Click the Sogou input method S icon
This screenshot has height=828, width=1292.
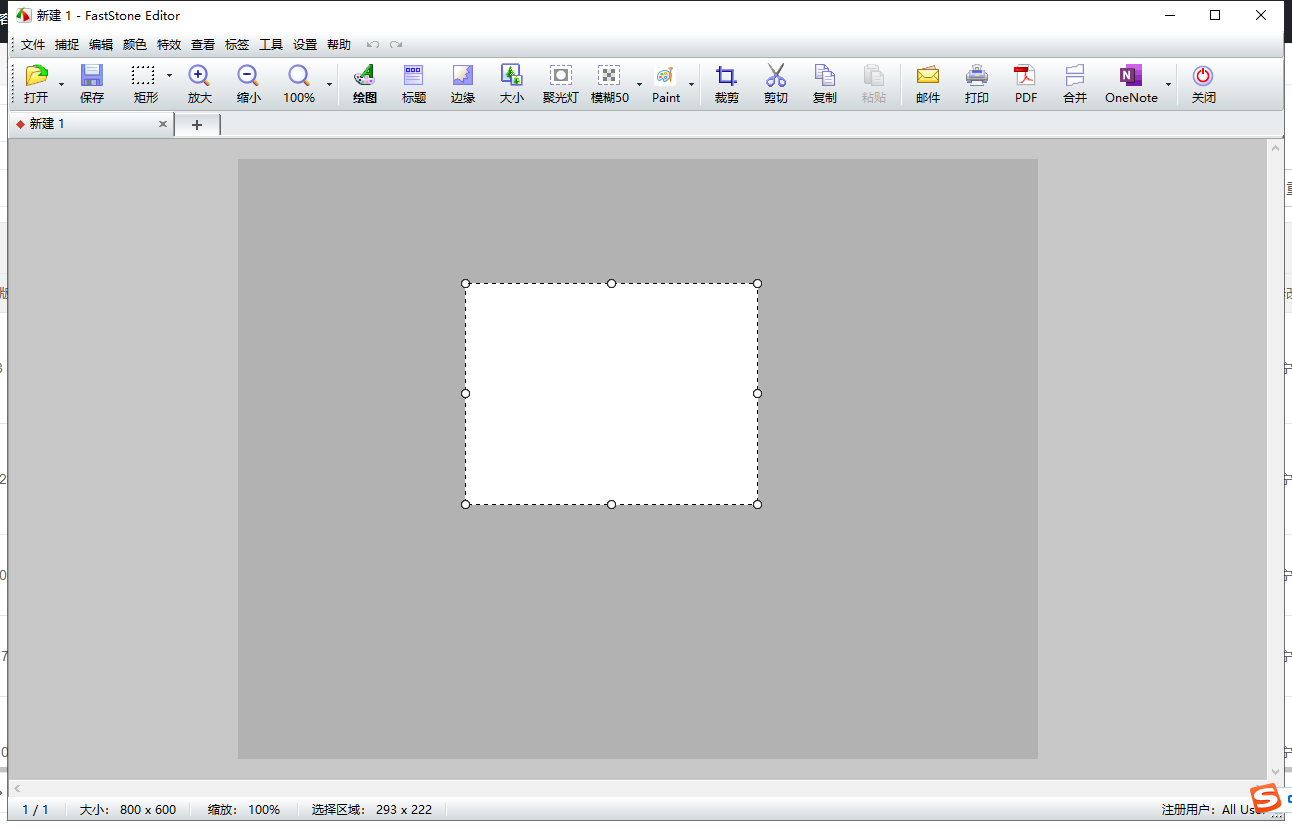[1266, 799]
